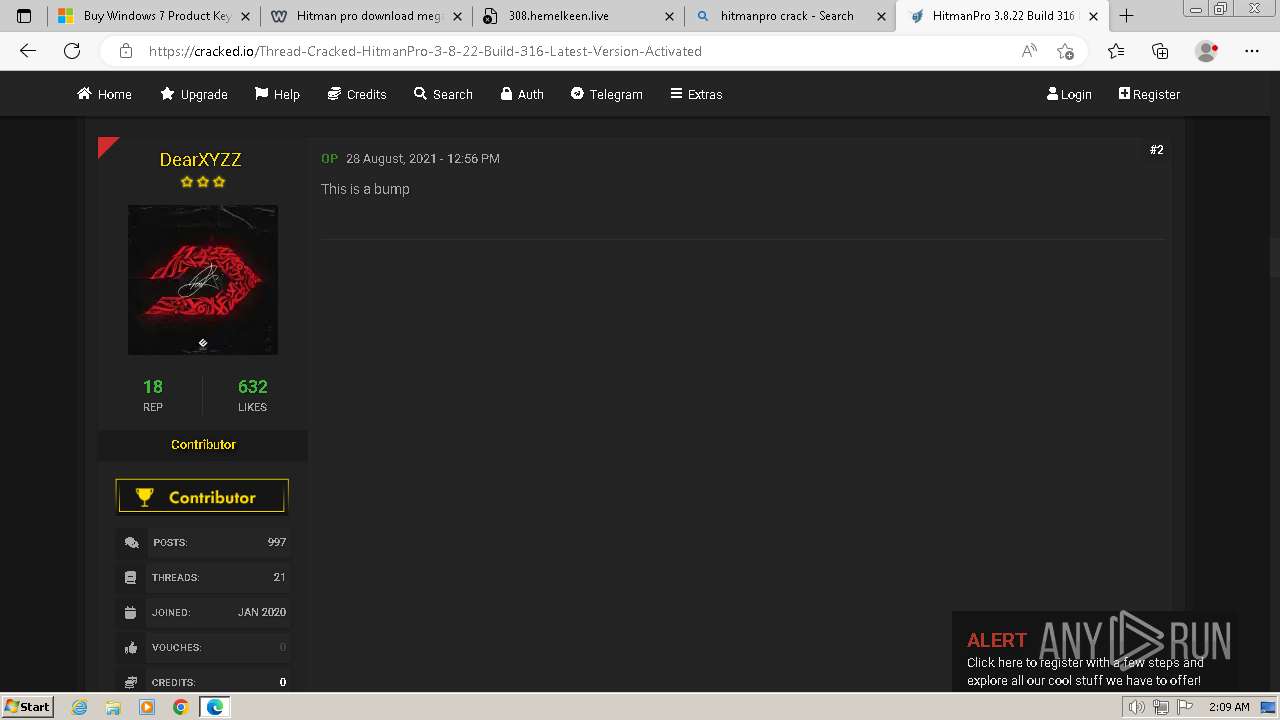Open DearXYZZ user profile link
The image size is (1280, 720).
click(200, 159)
